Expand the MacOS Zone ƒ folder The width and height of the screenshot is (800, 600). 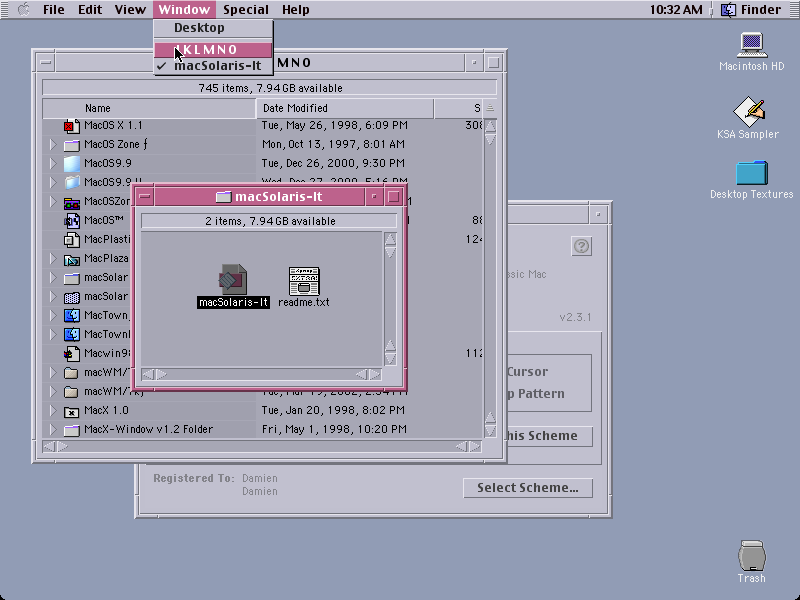coord(53,144)
